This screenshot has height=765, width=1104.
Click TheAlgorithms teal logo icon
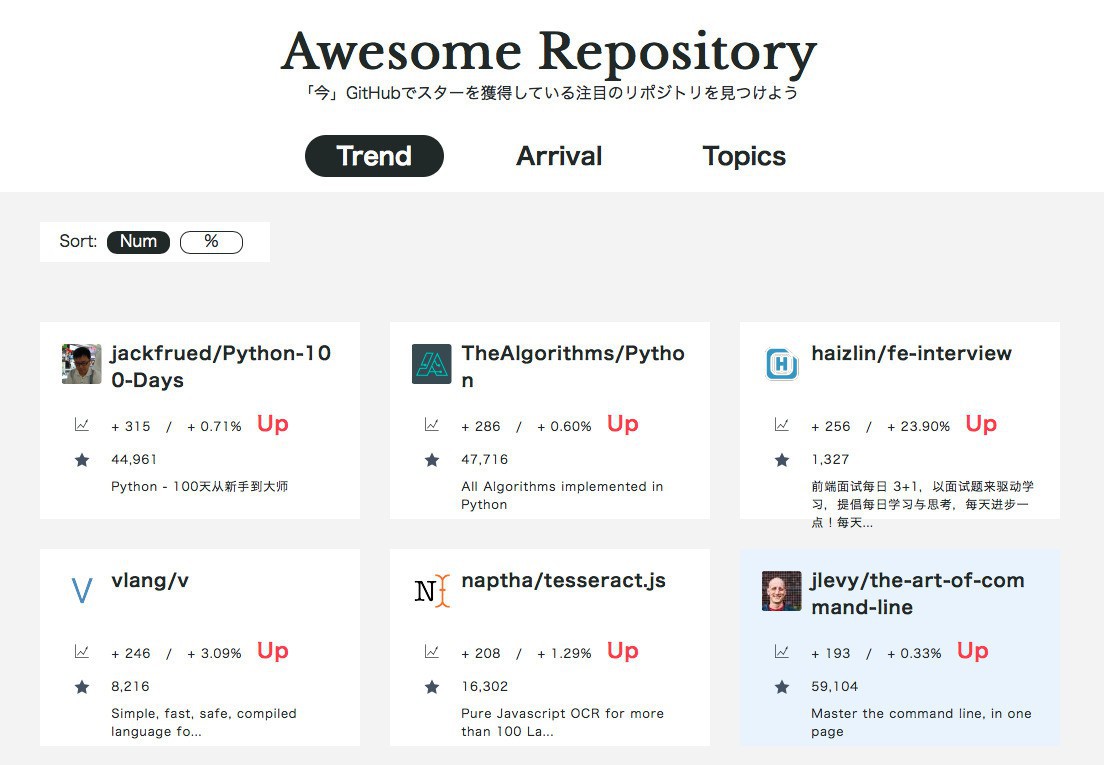click(431, 364)
